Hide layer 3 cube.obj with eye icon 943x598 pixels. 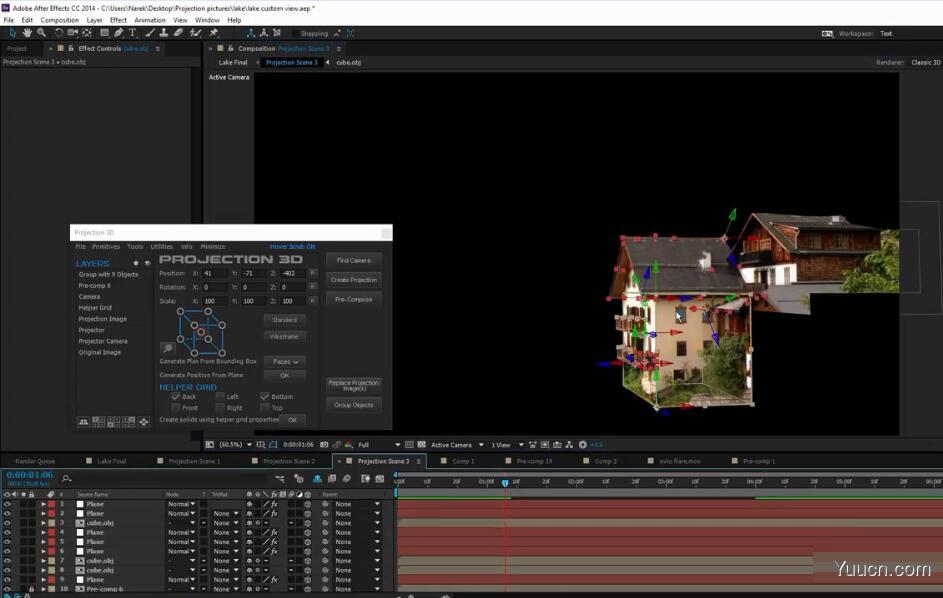[7, 523]
